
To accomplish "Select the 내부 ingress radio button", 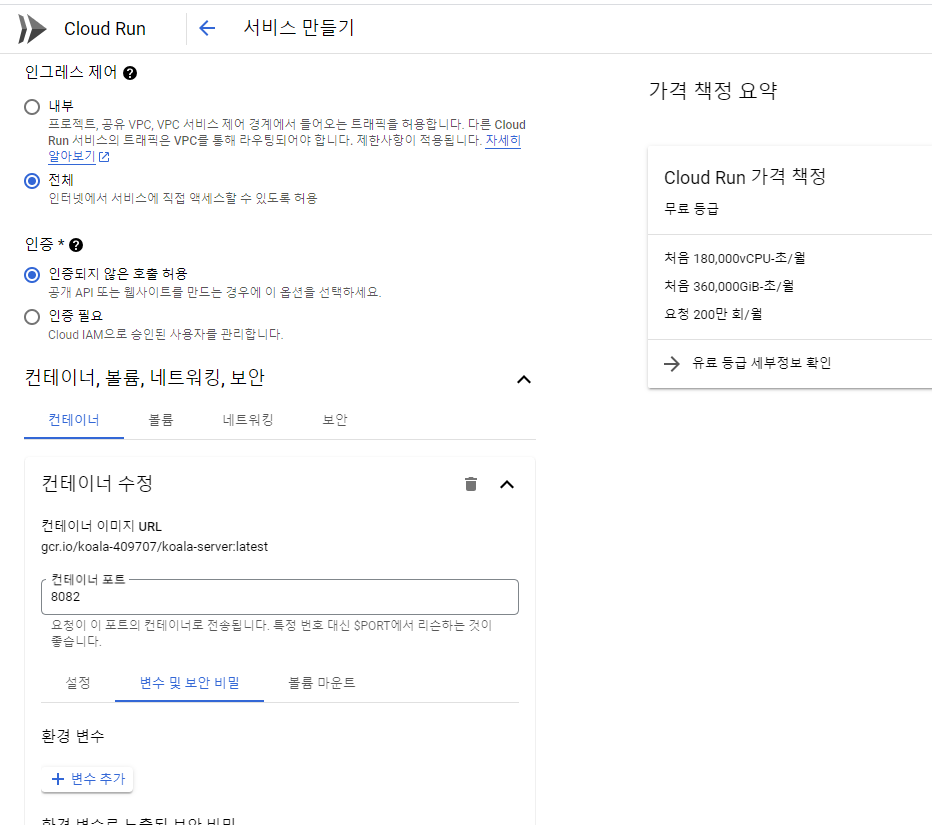I will tap(32, 107).
